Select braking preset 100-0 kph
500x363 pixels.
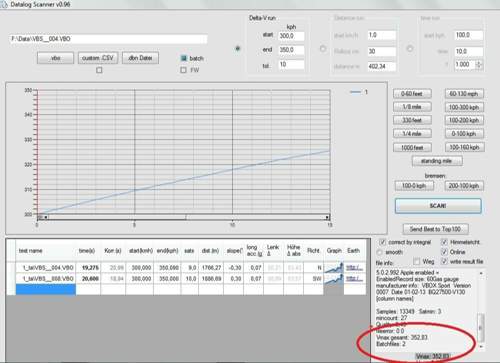(x=414, y=186)
